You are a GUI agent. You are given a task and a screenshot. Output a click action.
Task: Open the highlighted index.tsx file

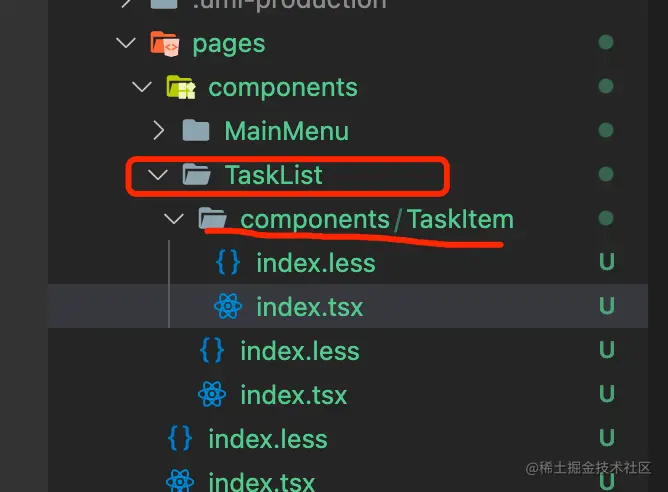[x=309, y=307]
